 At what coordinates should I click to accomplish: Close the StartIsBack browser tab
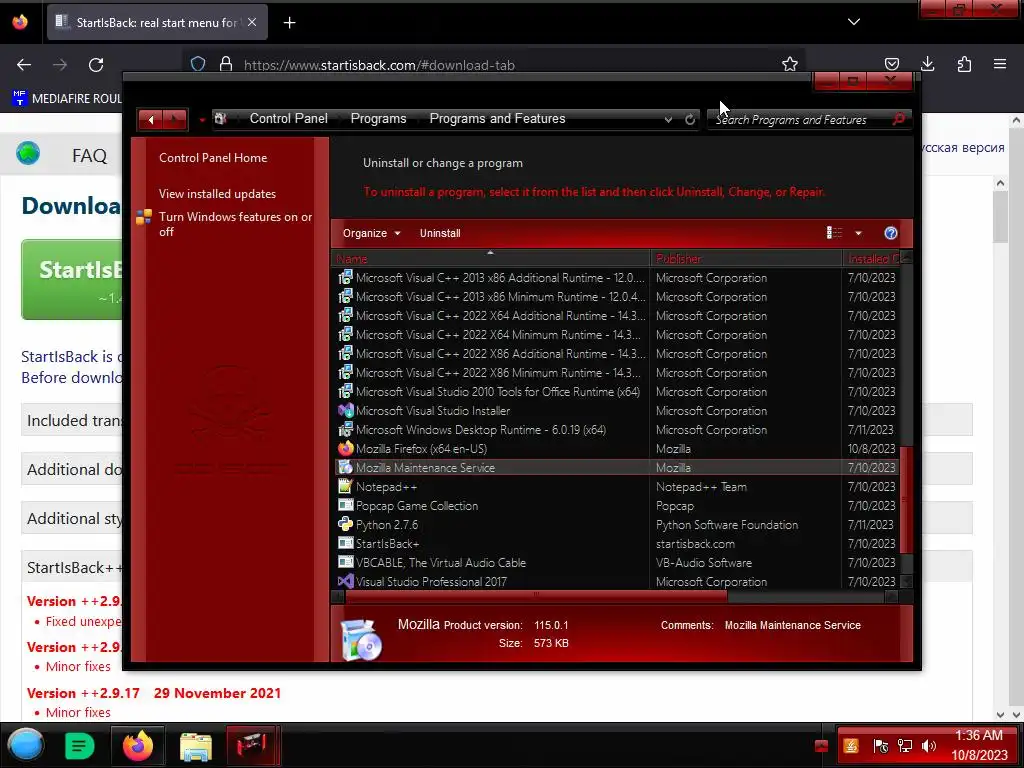[x=252, y=22]
